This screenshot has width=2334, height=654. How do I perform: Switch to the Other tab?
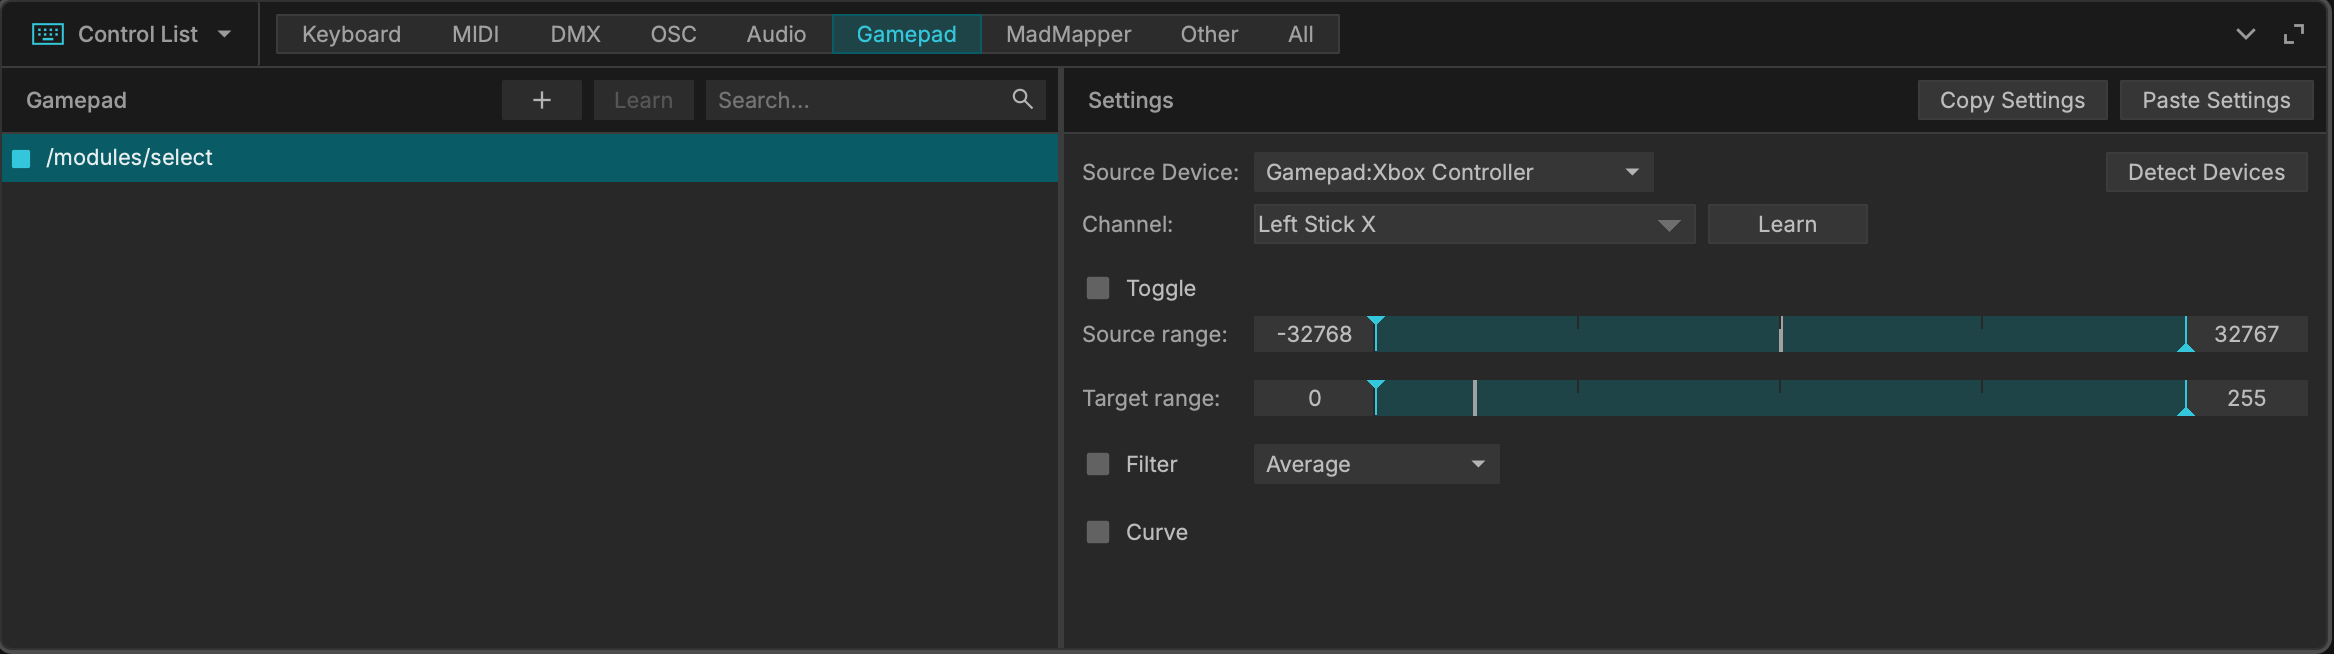(1209, 34)
